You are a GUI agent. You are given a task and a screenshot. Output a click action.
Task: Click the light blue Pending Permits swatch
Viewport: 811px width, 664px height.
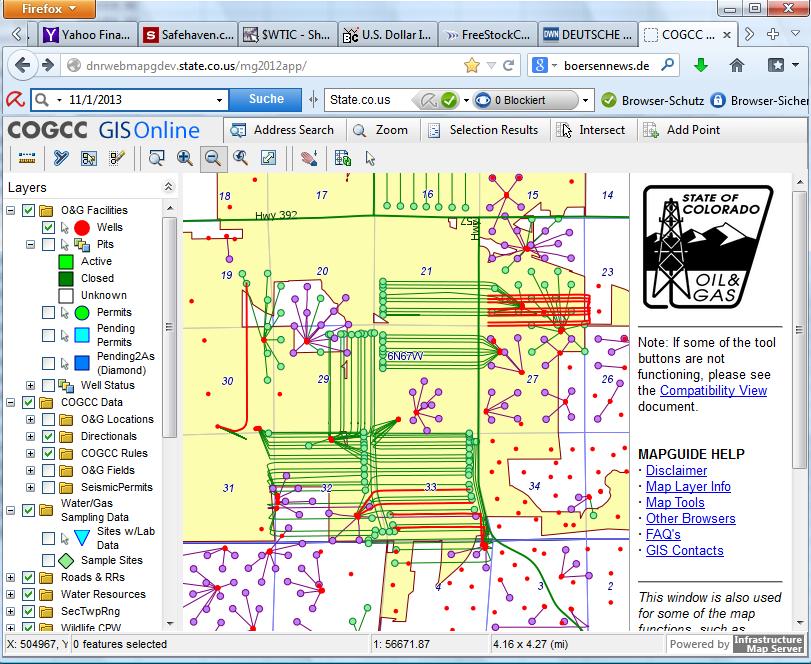[x=82, y=335]
